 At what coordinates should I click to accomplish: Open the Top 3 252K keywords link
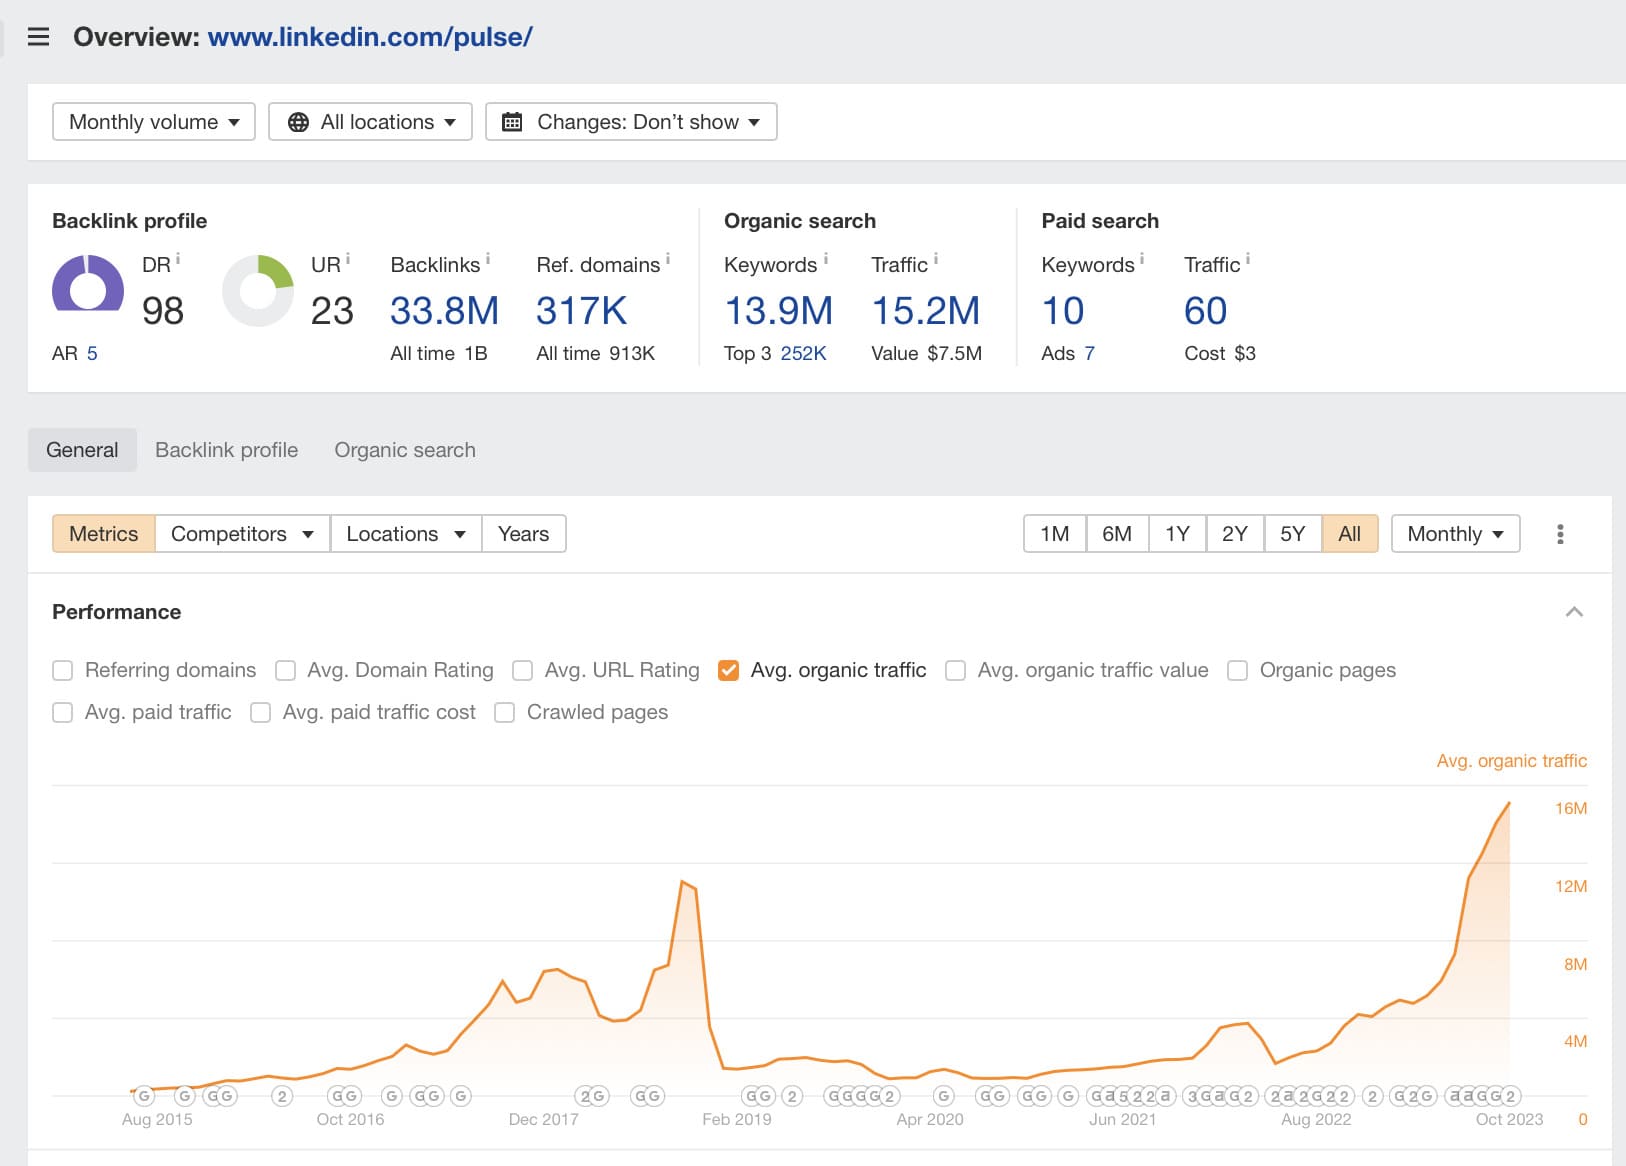click(x=803, y=354)
